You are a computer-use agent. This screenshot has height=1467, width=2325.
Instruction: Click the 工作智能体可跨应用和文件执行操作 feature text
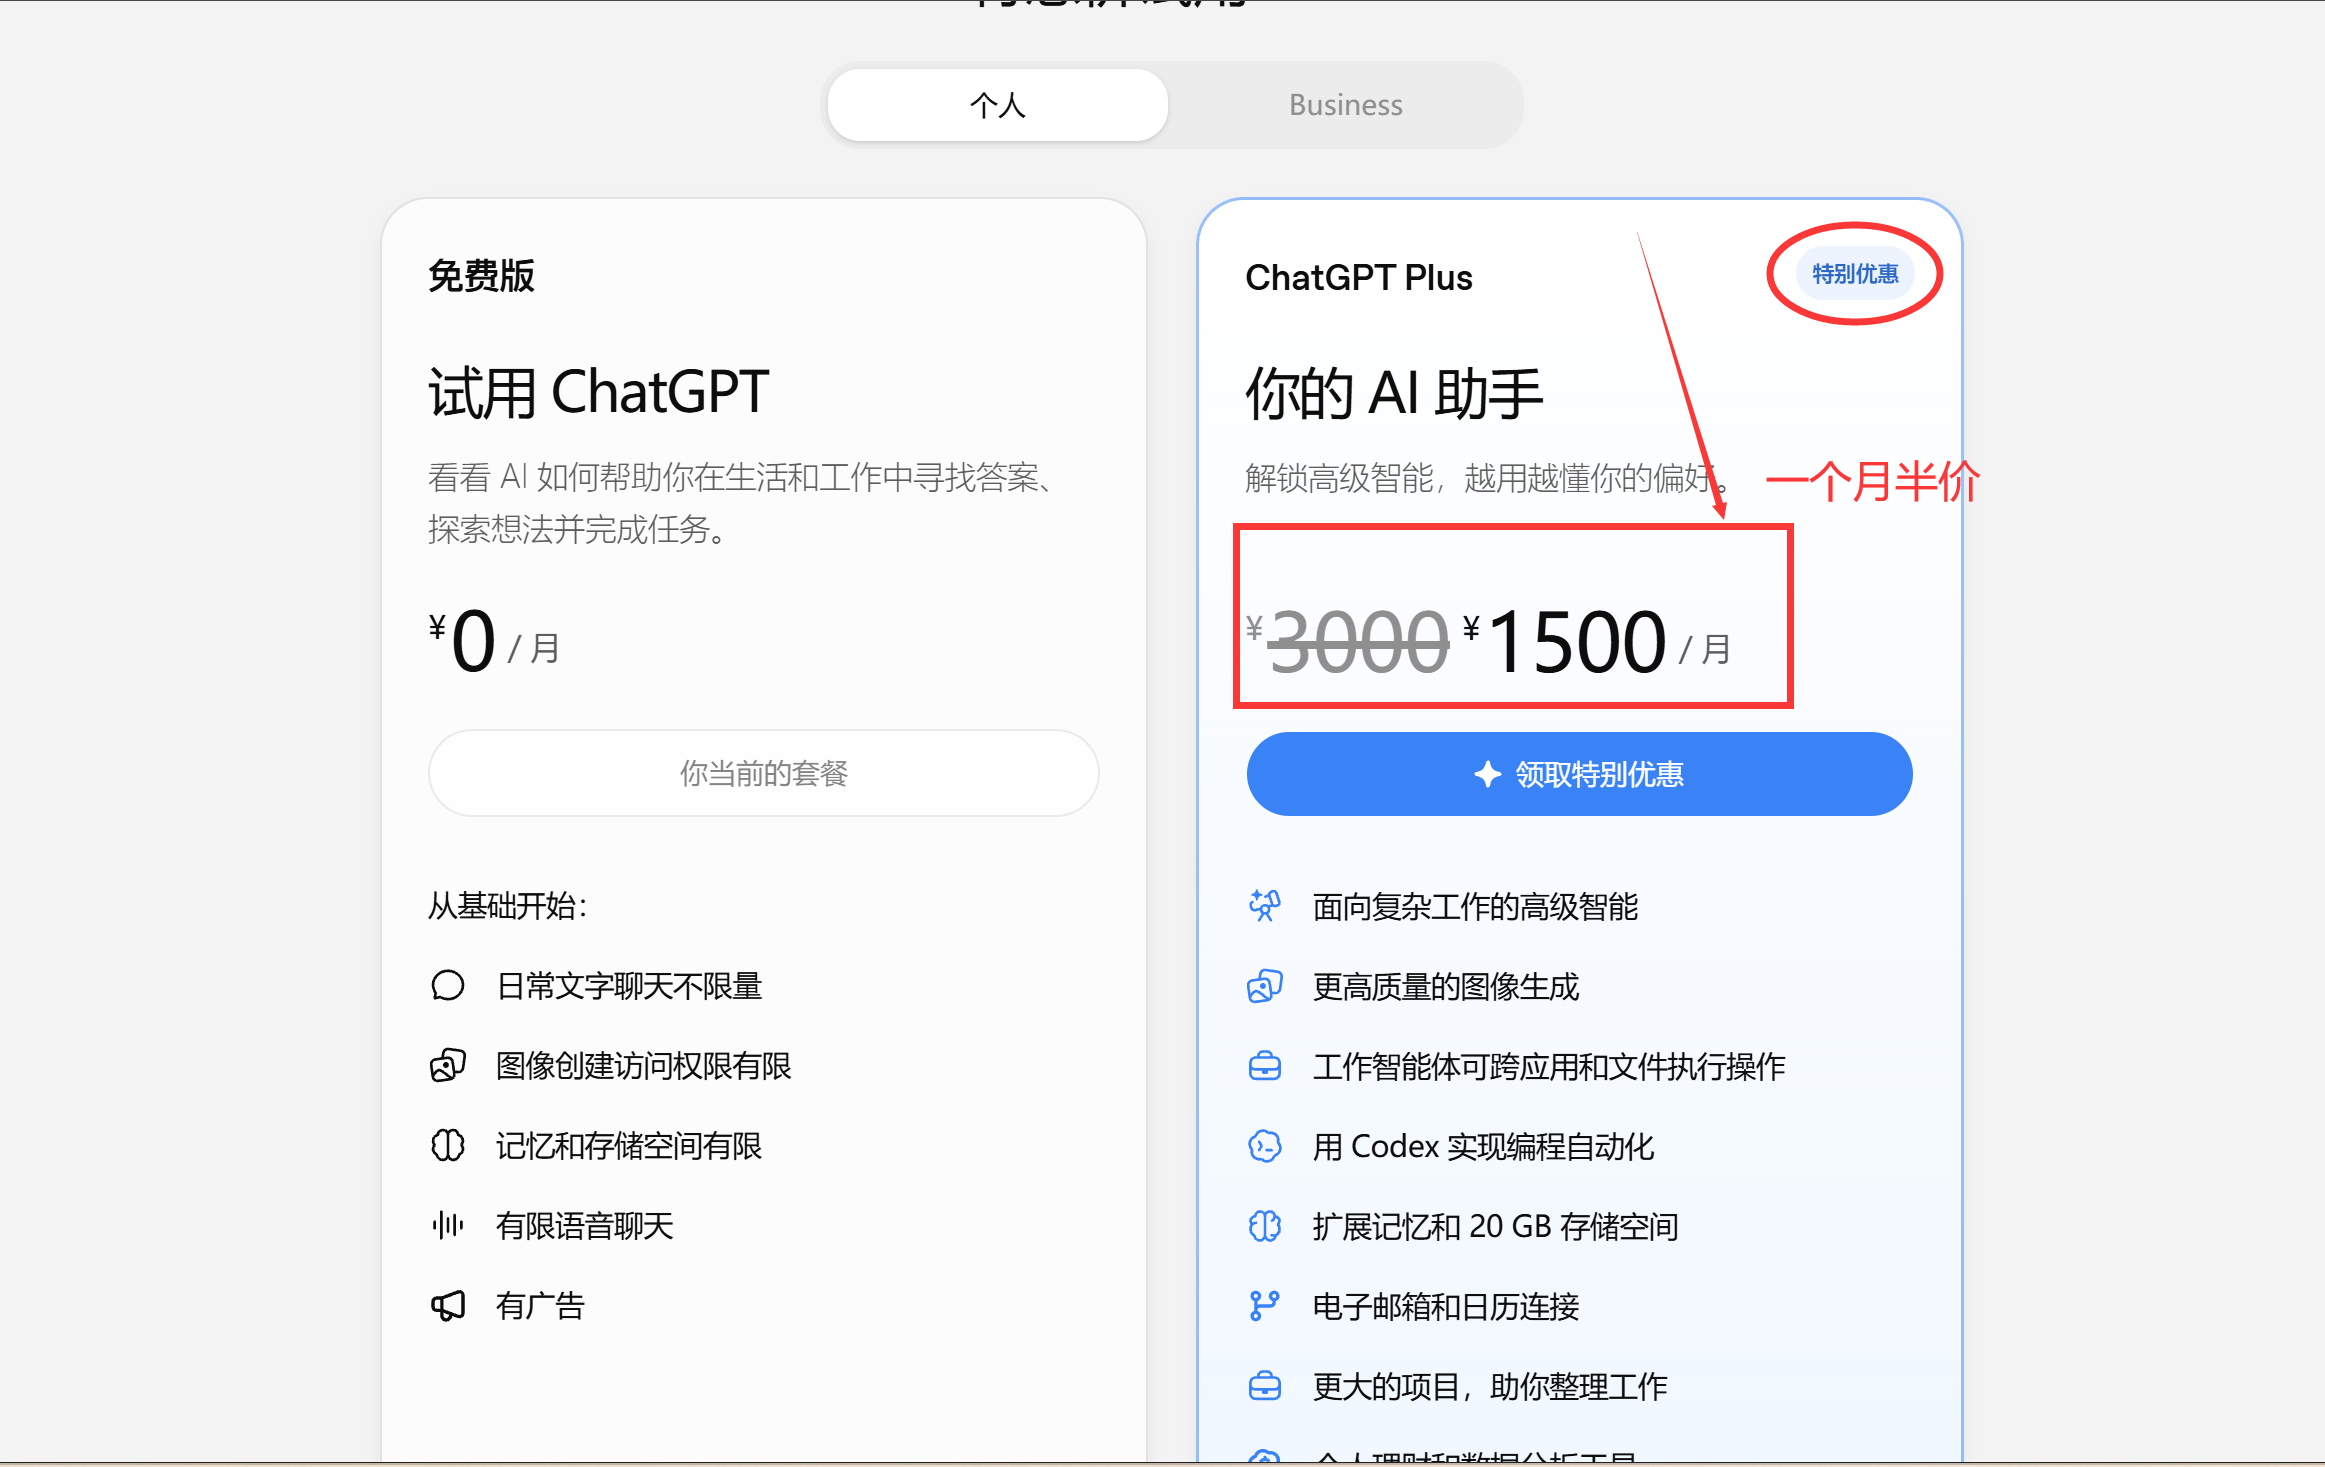(x=1549, y=1066)
